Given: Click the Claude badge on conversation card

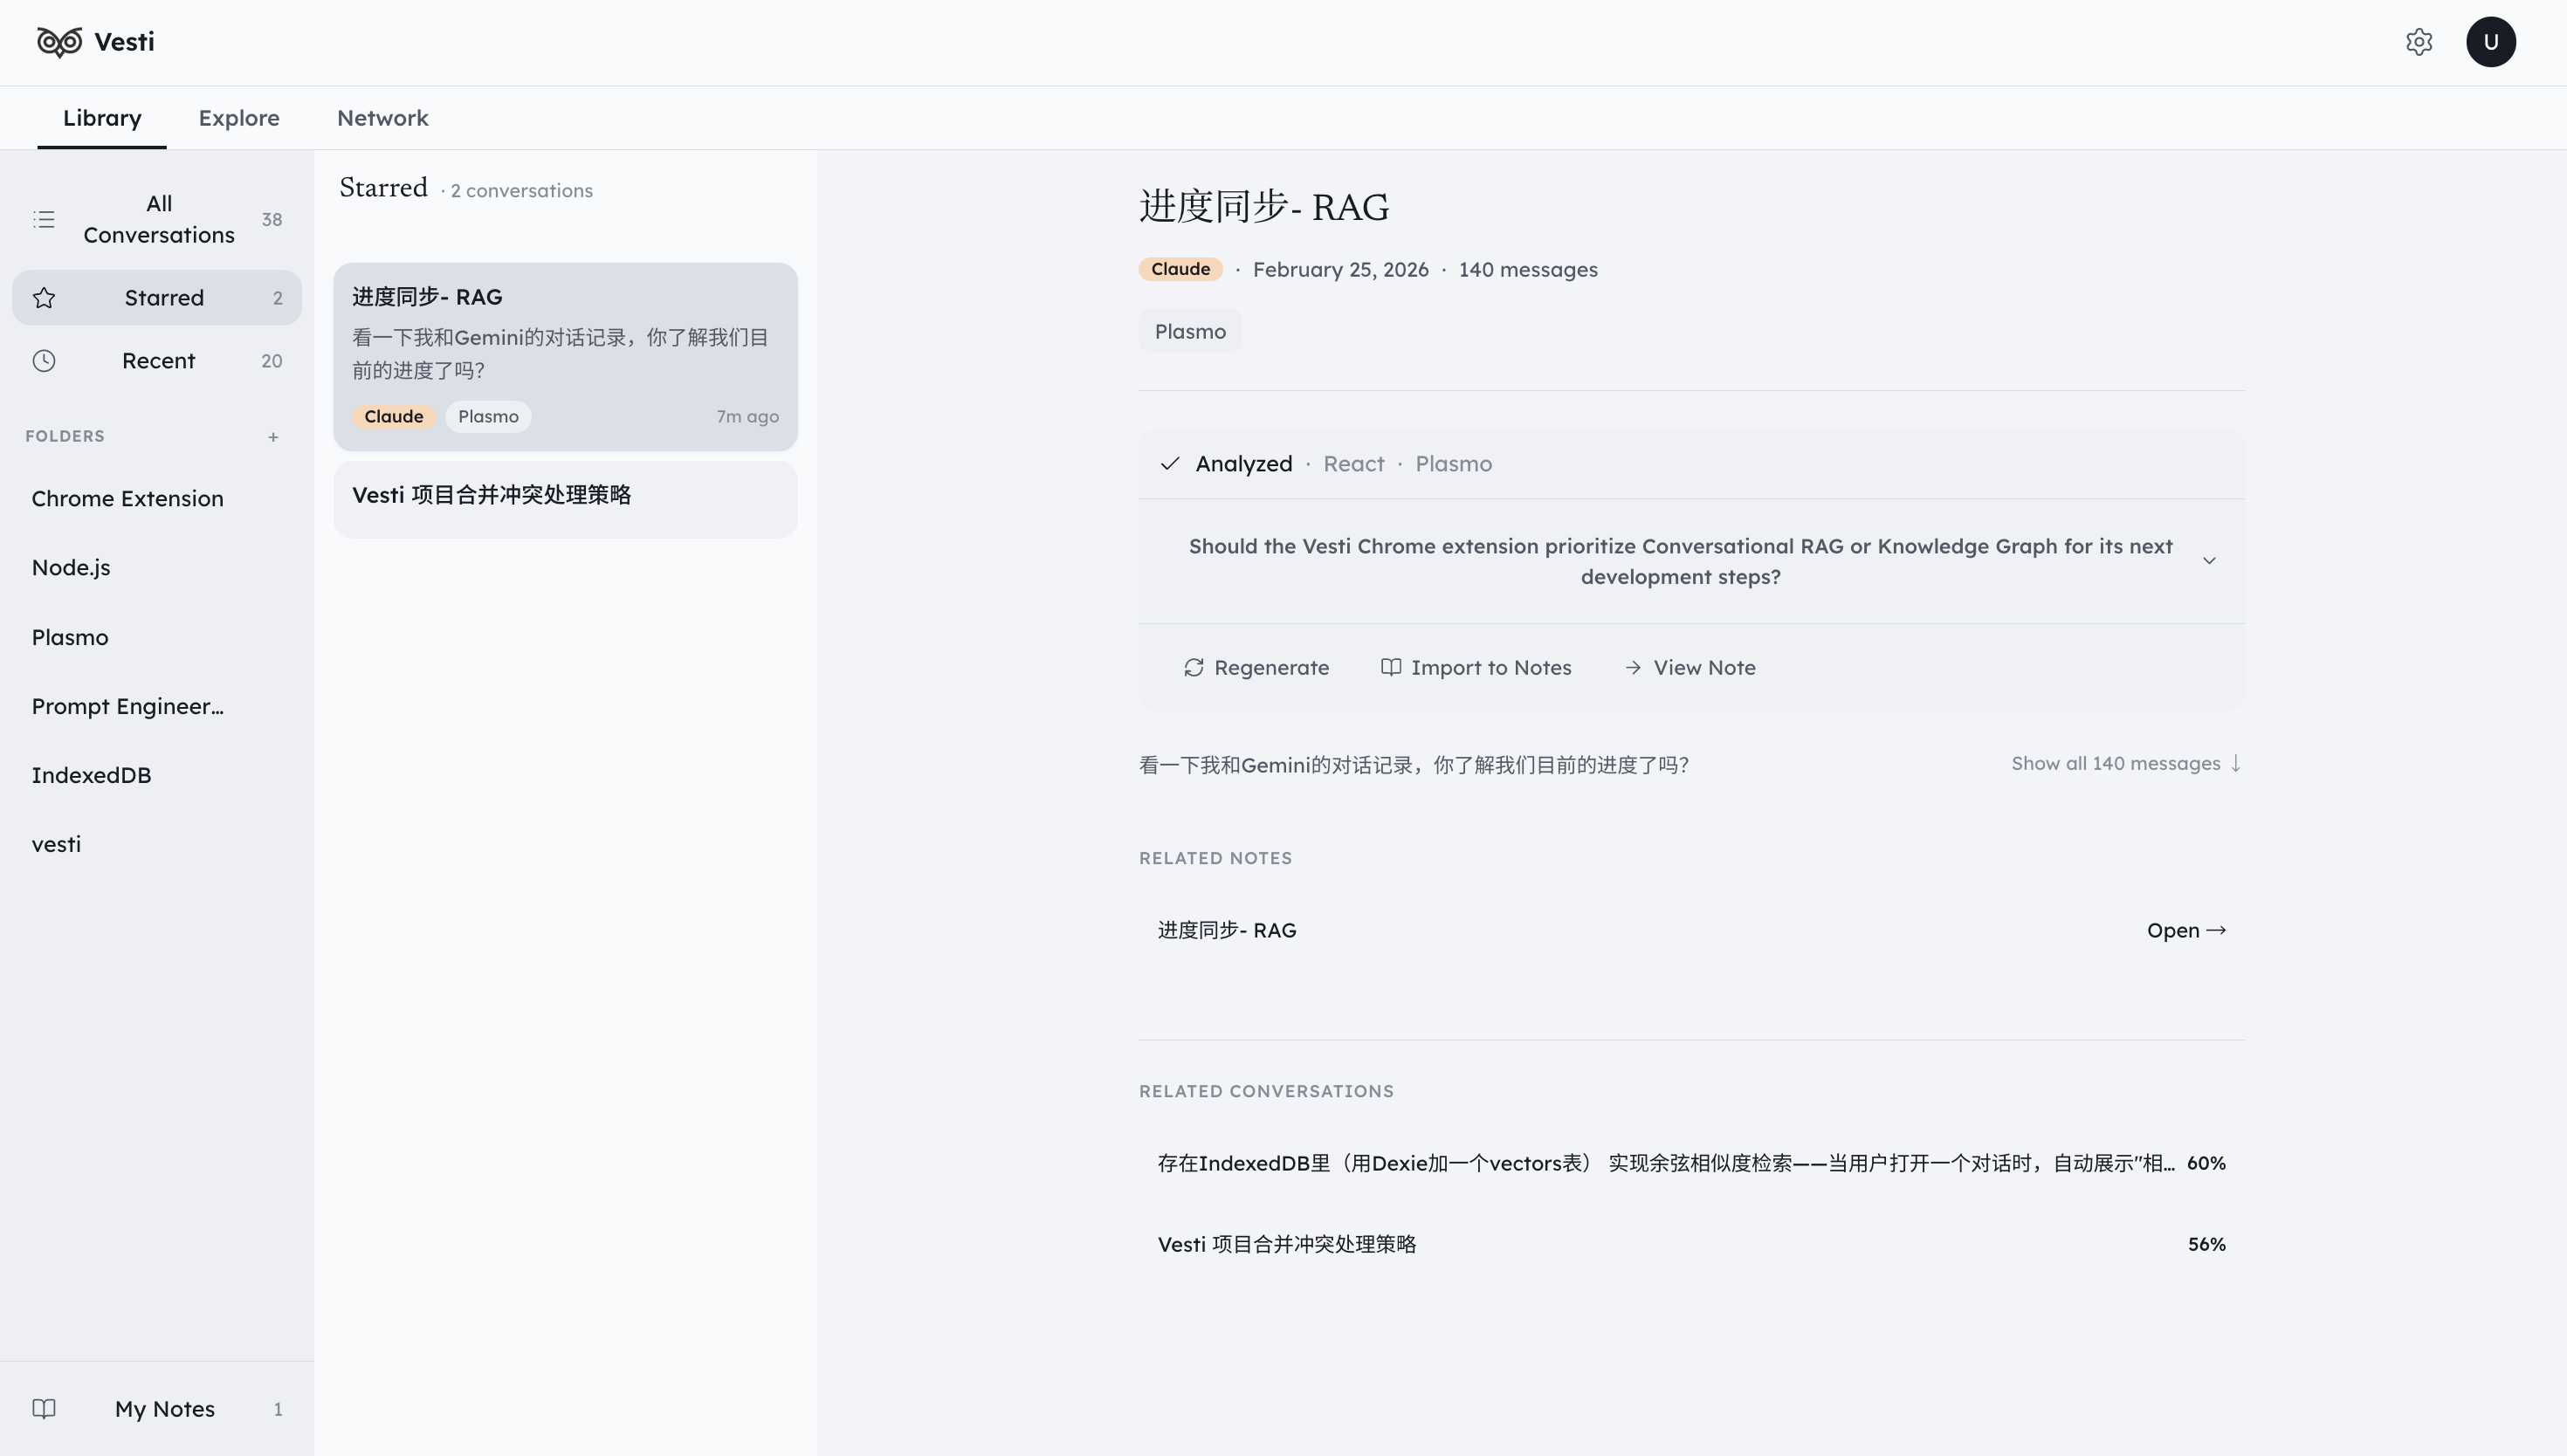Looking at the screenshot, I should tap(393, 417).
